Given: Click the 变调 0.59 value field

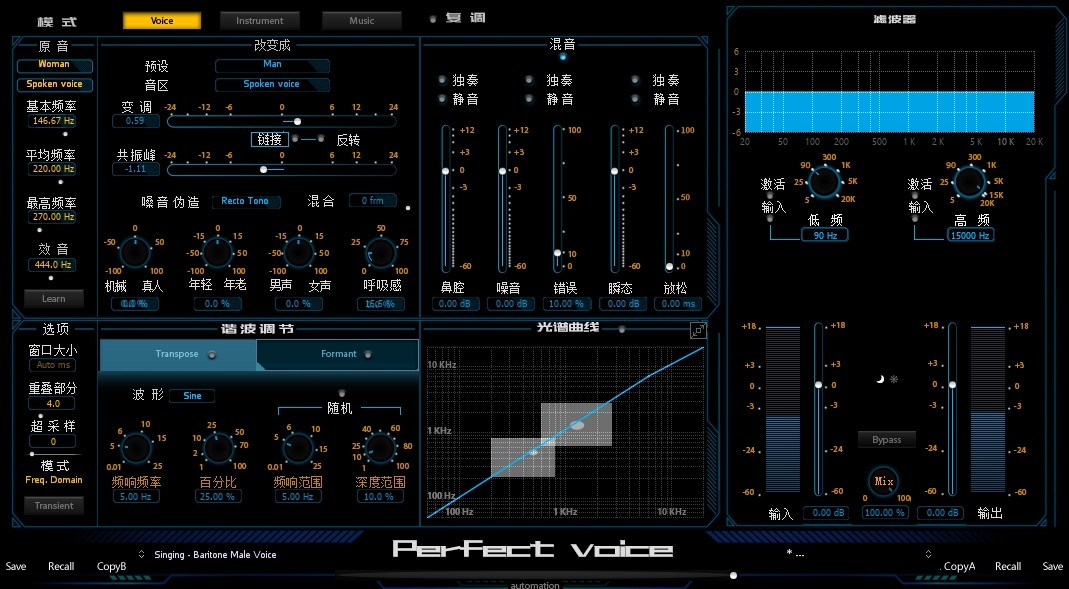Looking at the screenshot, I should (136, 121).
